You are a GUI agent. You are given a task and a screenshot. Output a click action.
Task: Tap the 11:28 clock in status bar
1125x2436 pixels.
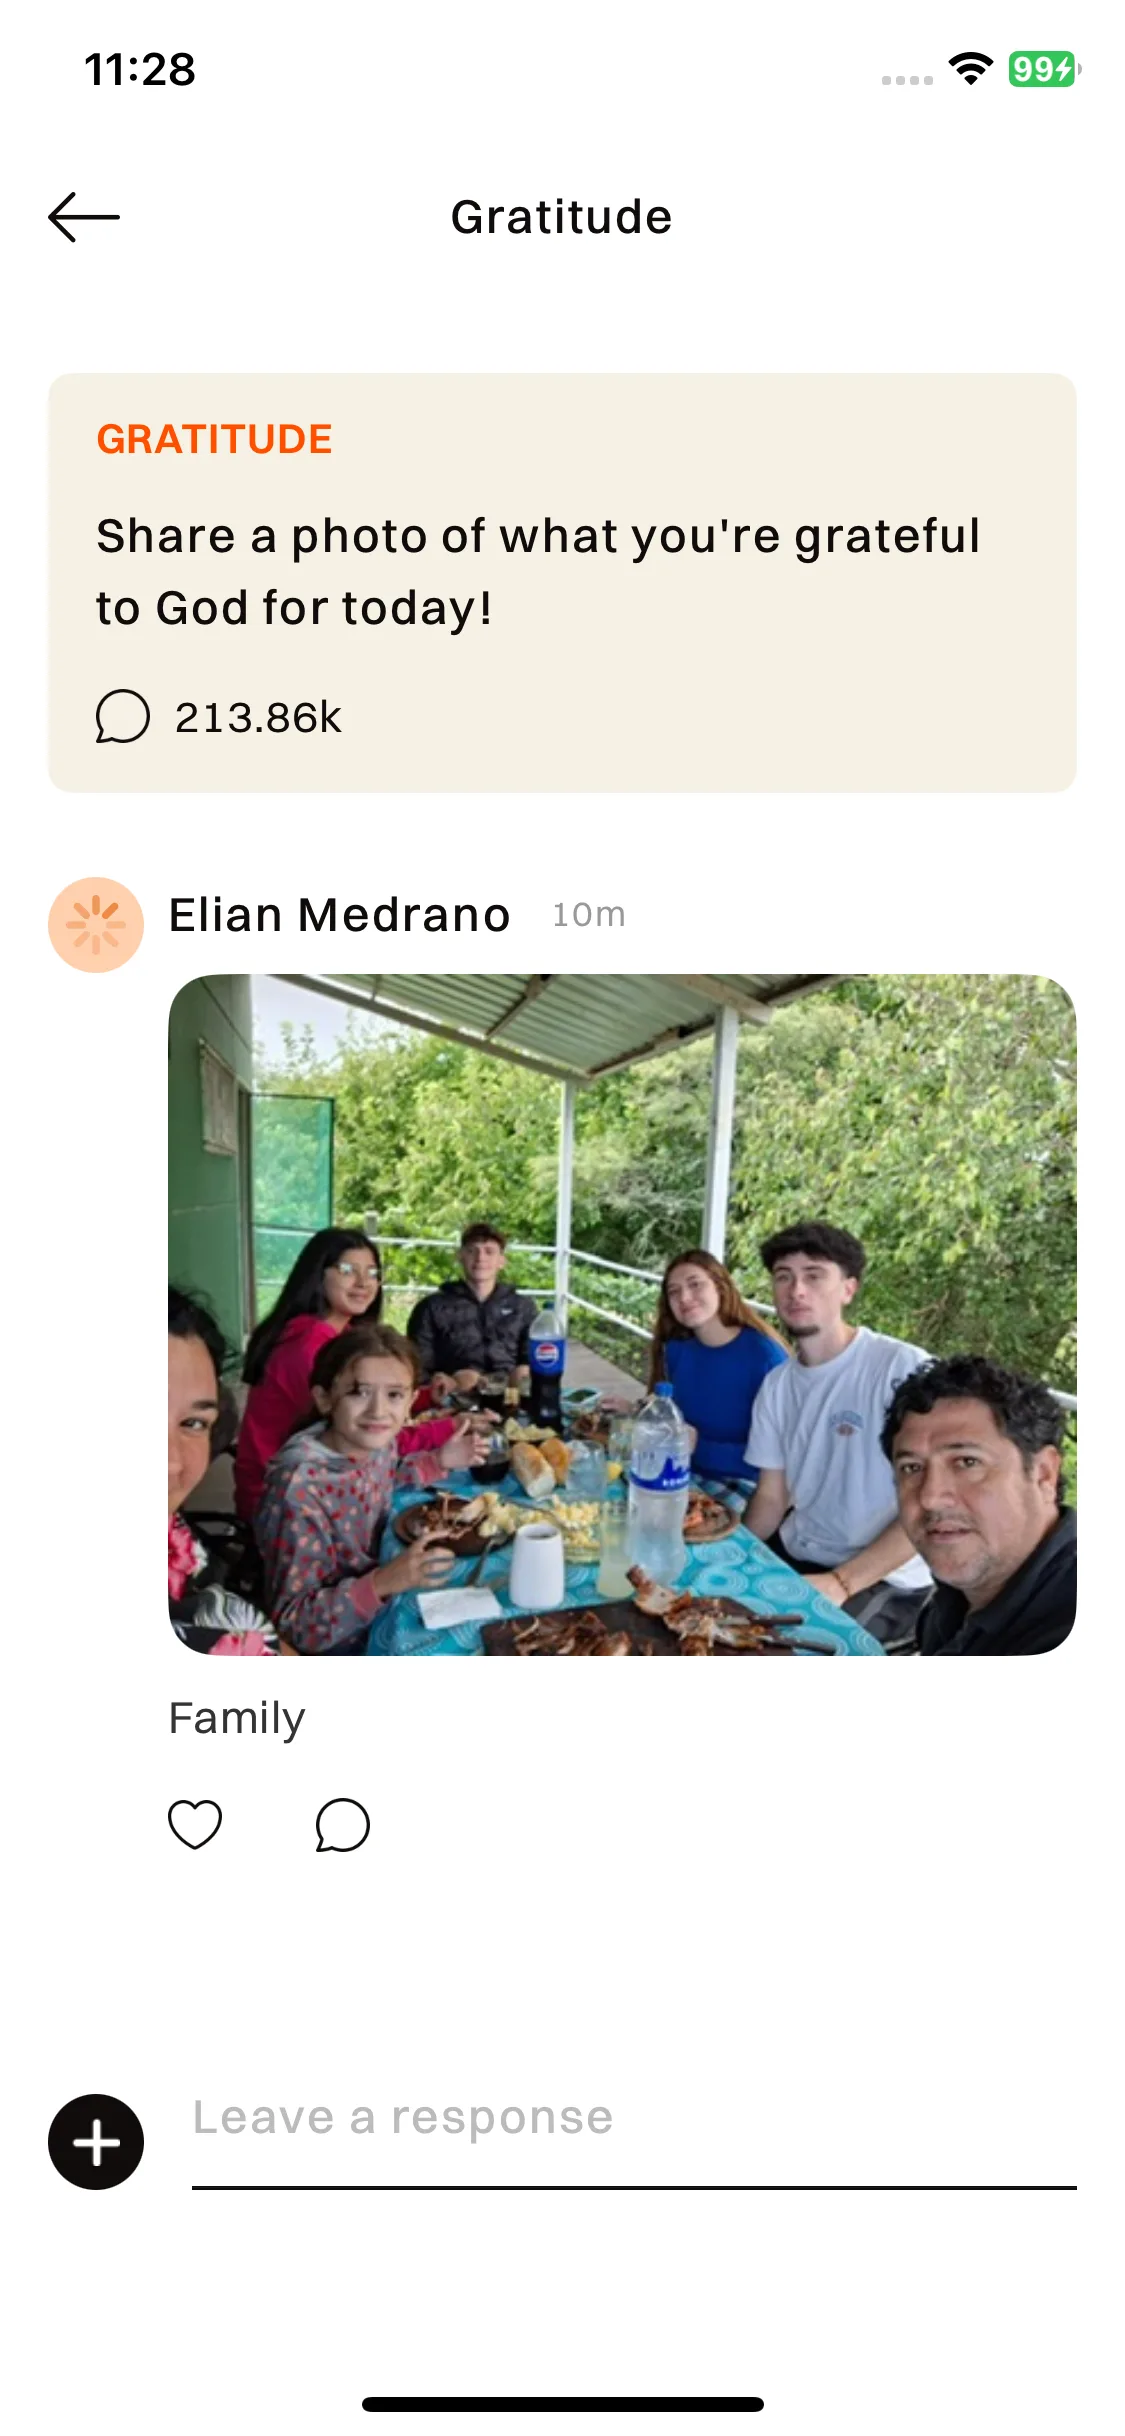pyautogui.click(x=140, y=69)
